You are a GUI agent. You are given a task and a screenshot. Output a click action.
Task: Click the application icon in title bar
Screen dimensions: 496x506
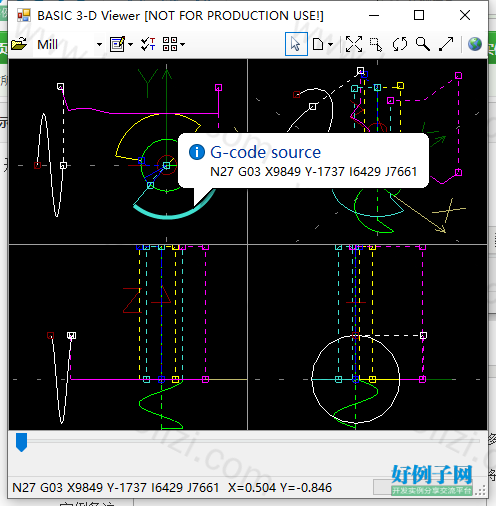coord(24,15)
